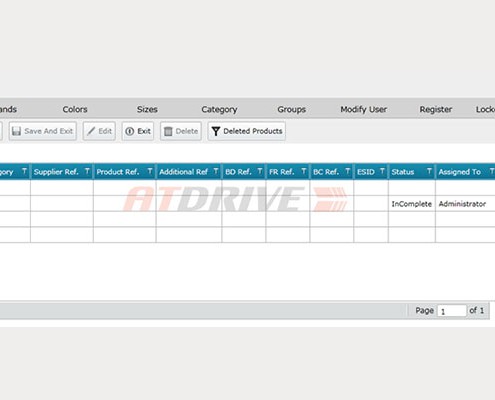The image size is (495, 400).
Task: Click the Delete trash can icon
Action: pyautogui.click(x=168, y=131)
